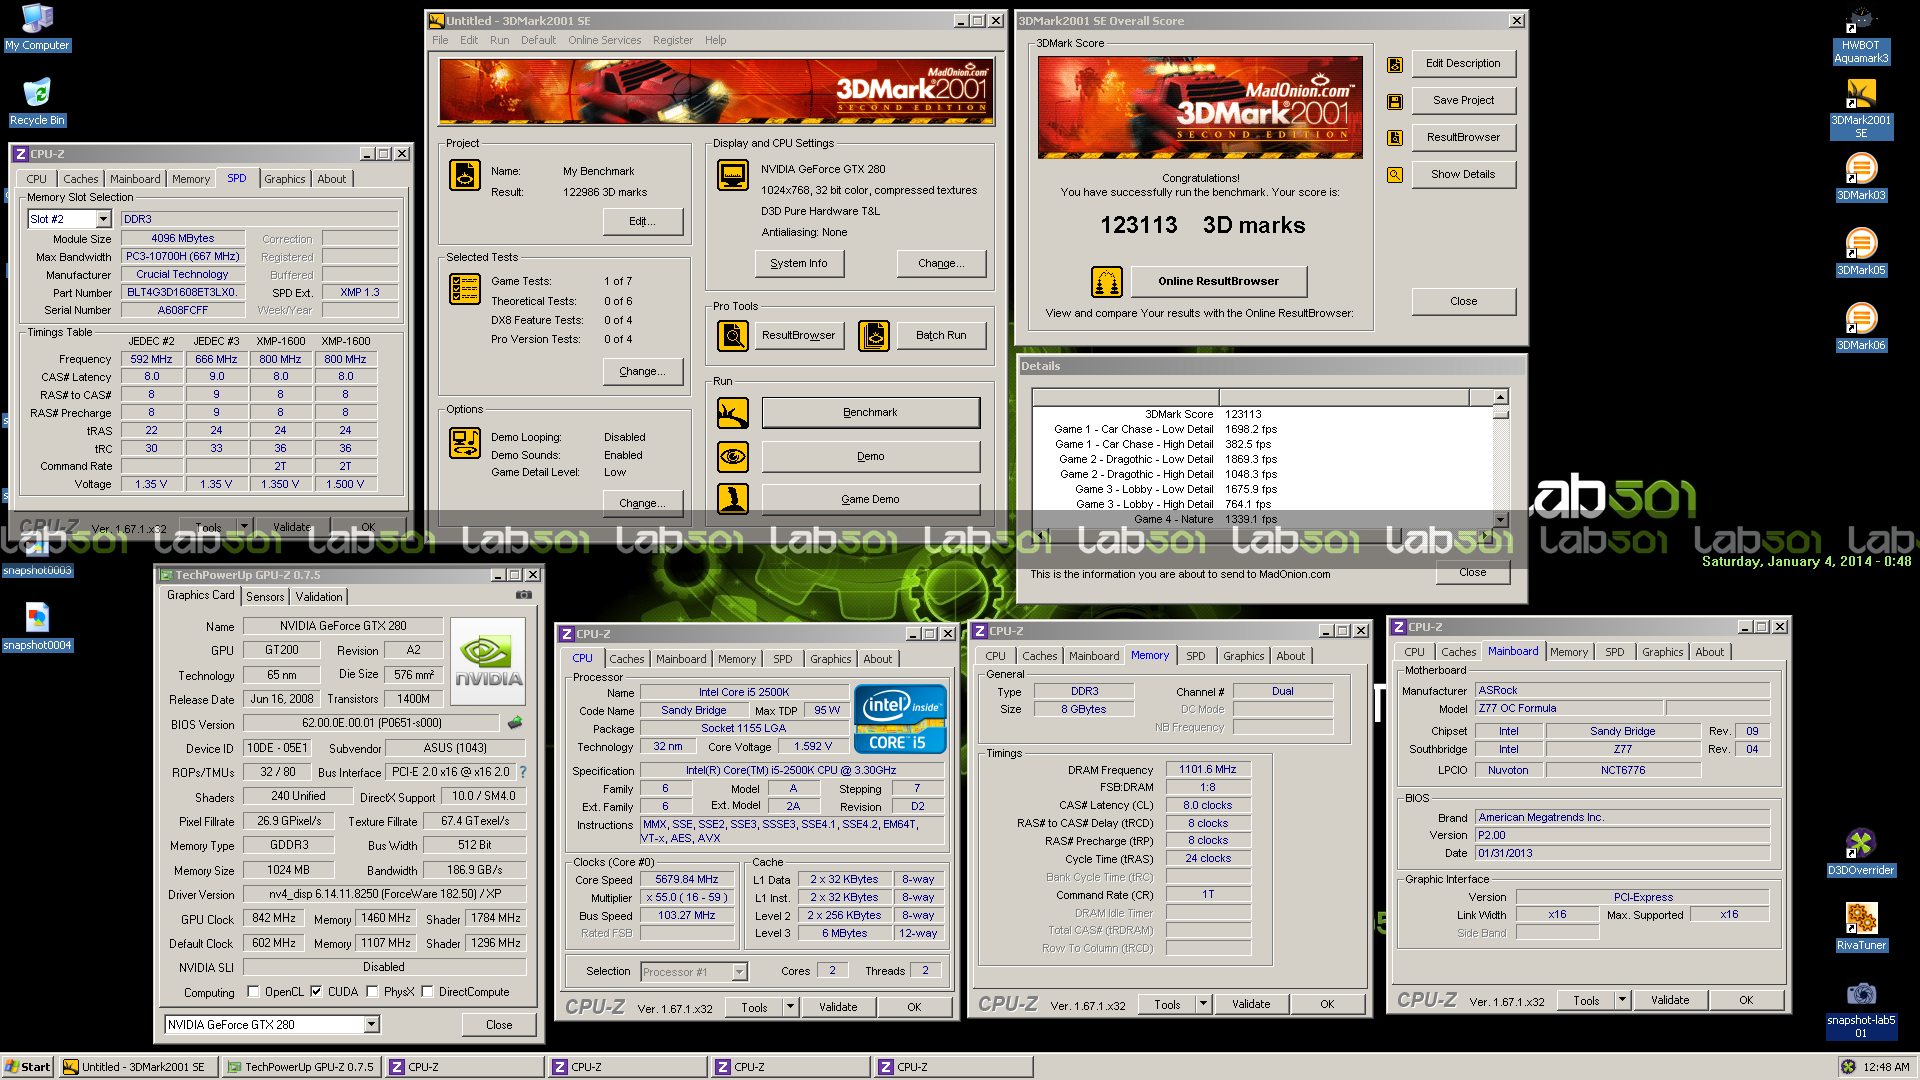
Task: Click GPU-Z screenshot camera icon
Action: [523, 595]
